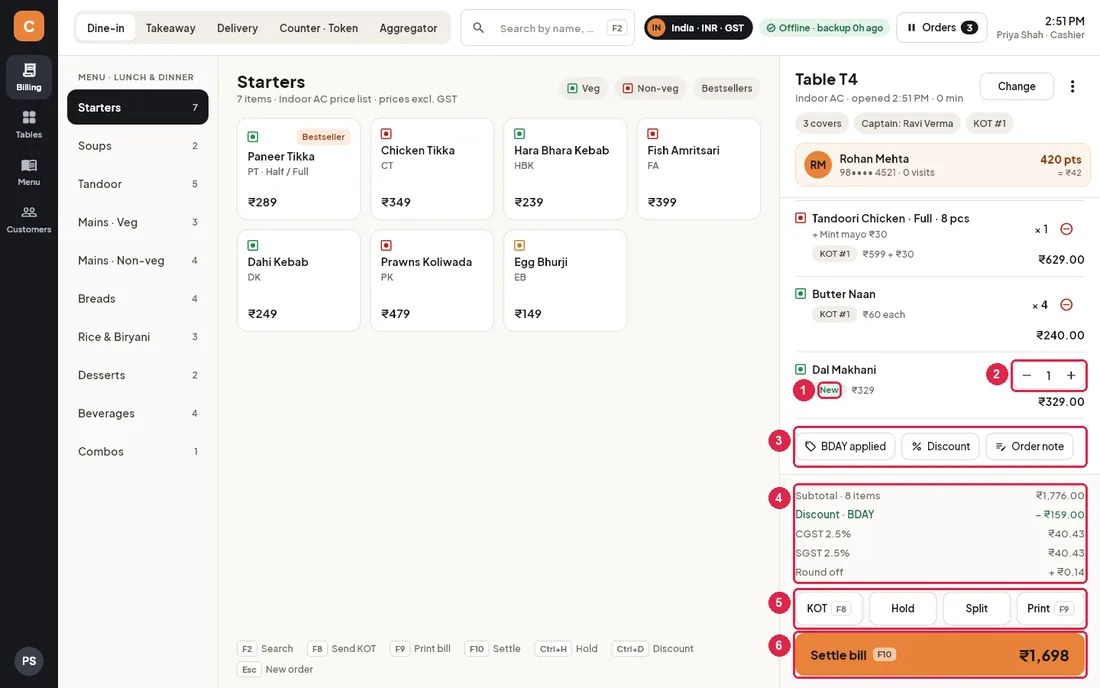Toggle the Veg filter
The width and height of the screenshot is (1100, 688).
[584, 88]
